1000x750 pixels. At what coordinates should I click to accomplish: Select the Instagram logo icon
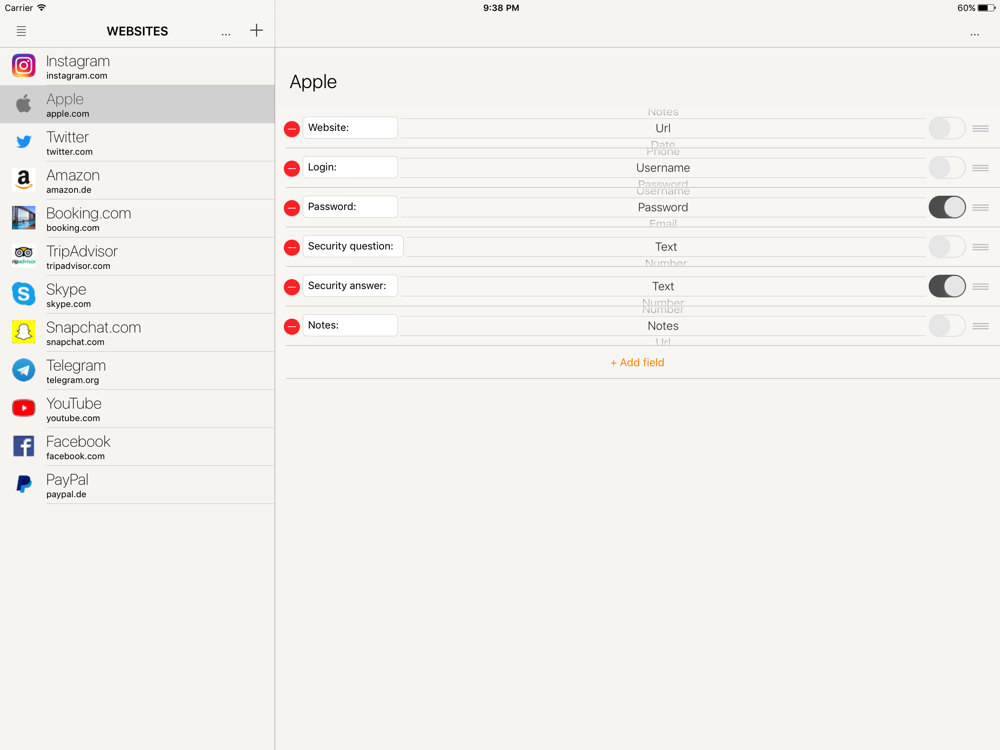(x=24, y=66)
